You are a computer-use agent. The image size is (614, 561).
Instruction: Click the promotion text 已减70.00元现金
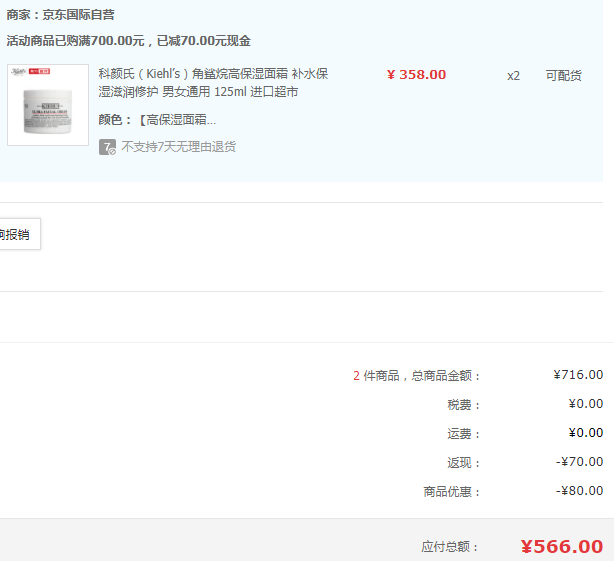[x=204, y=41]
